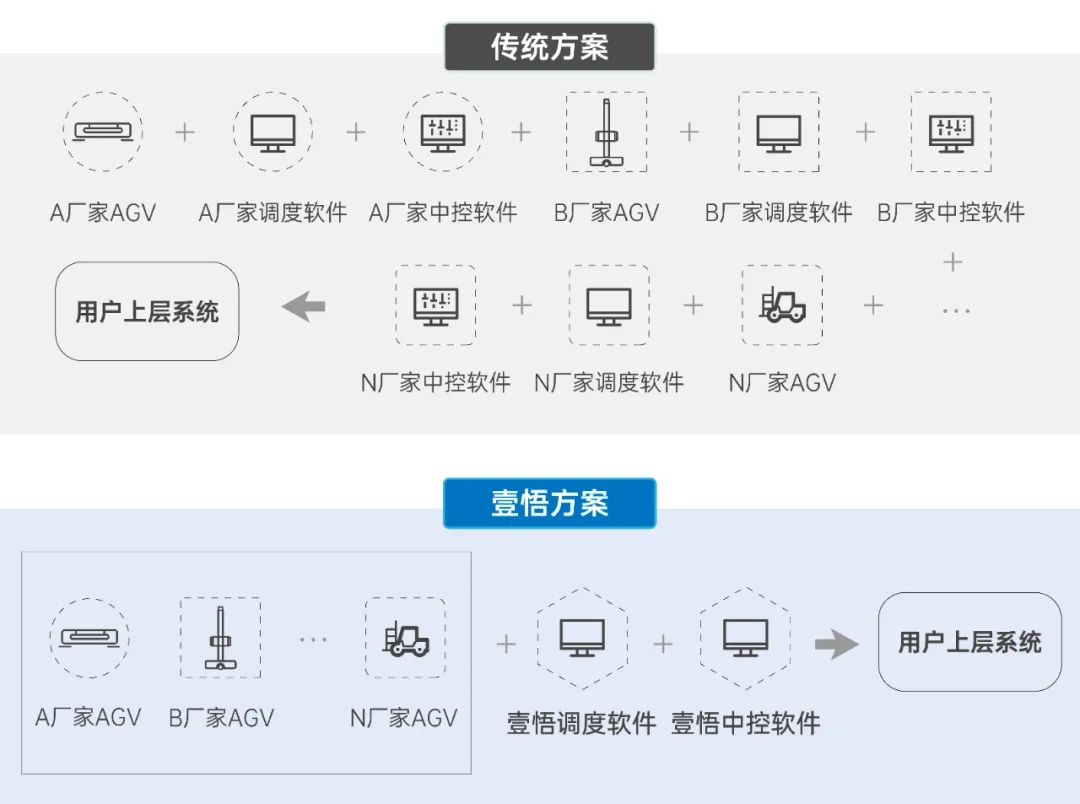1080x804 pixels.
Task: Click the N厂家AGV forklift icon in 壹悟方案
Action: pos(406,638)
